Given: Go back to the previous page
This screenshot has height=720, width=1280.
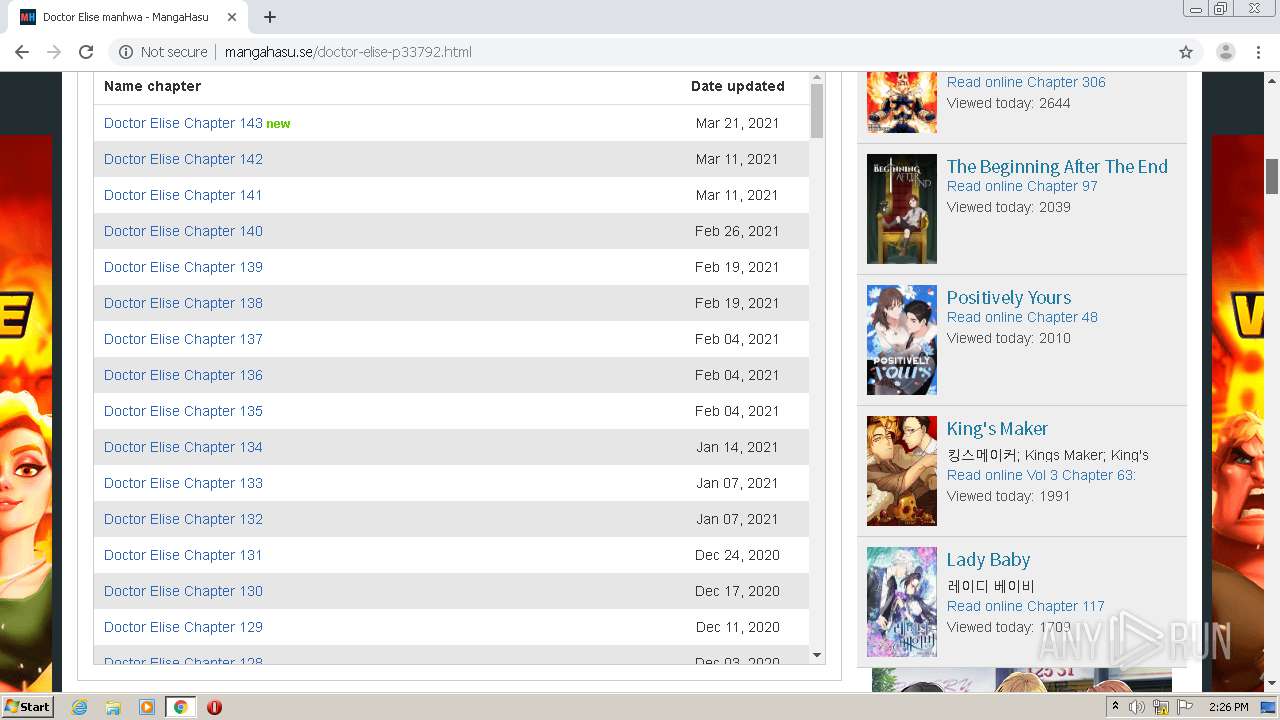Looking at the screenshot, I should coord(22,52).
